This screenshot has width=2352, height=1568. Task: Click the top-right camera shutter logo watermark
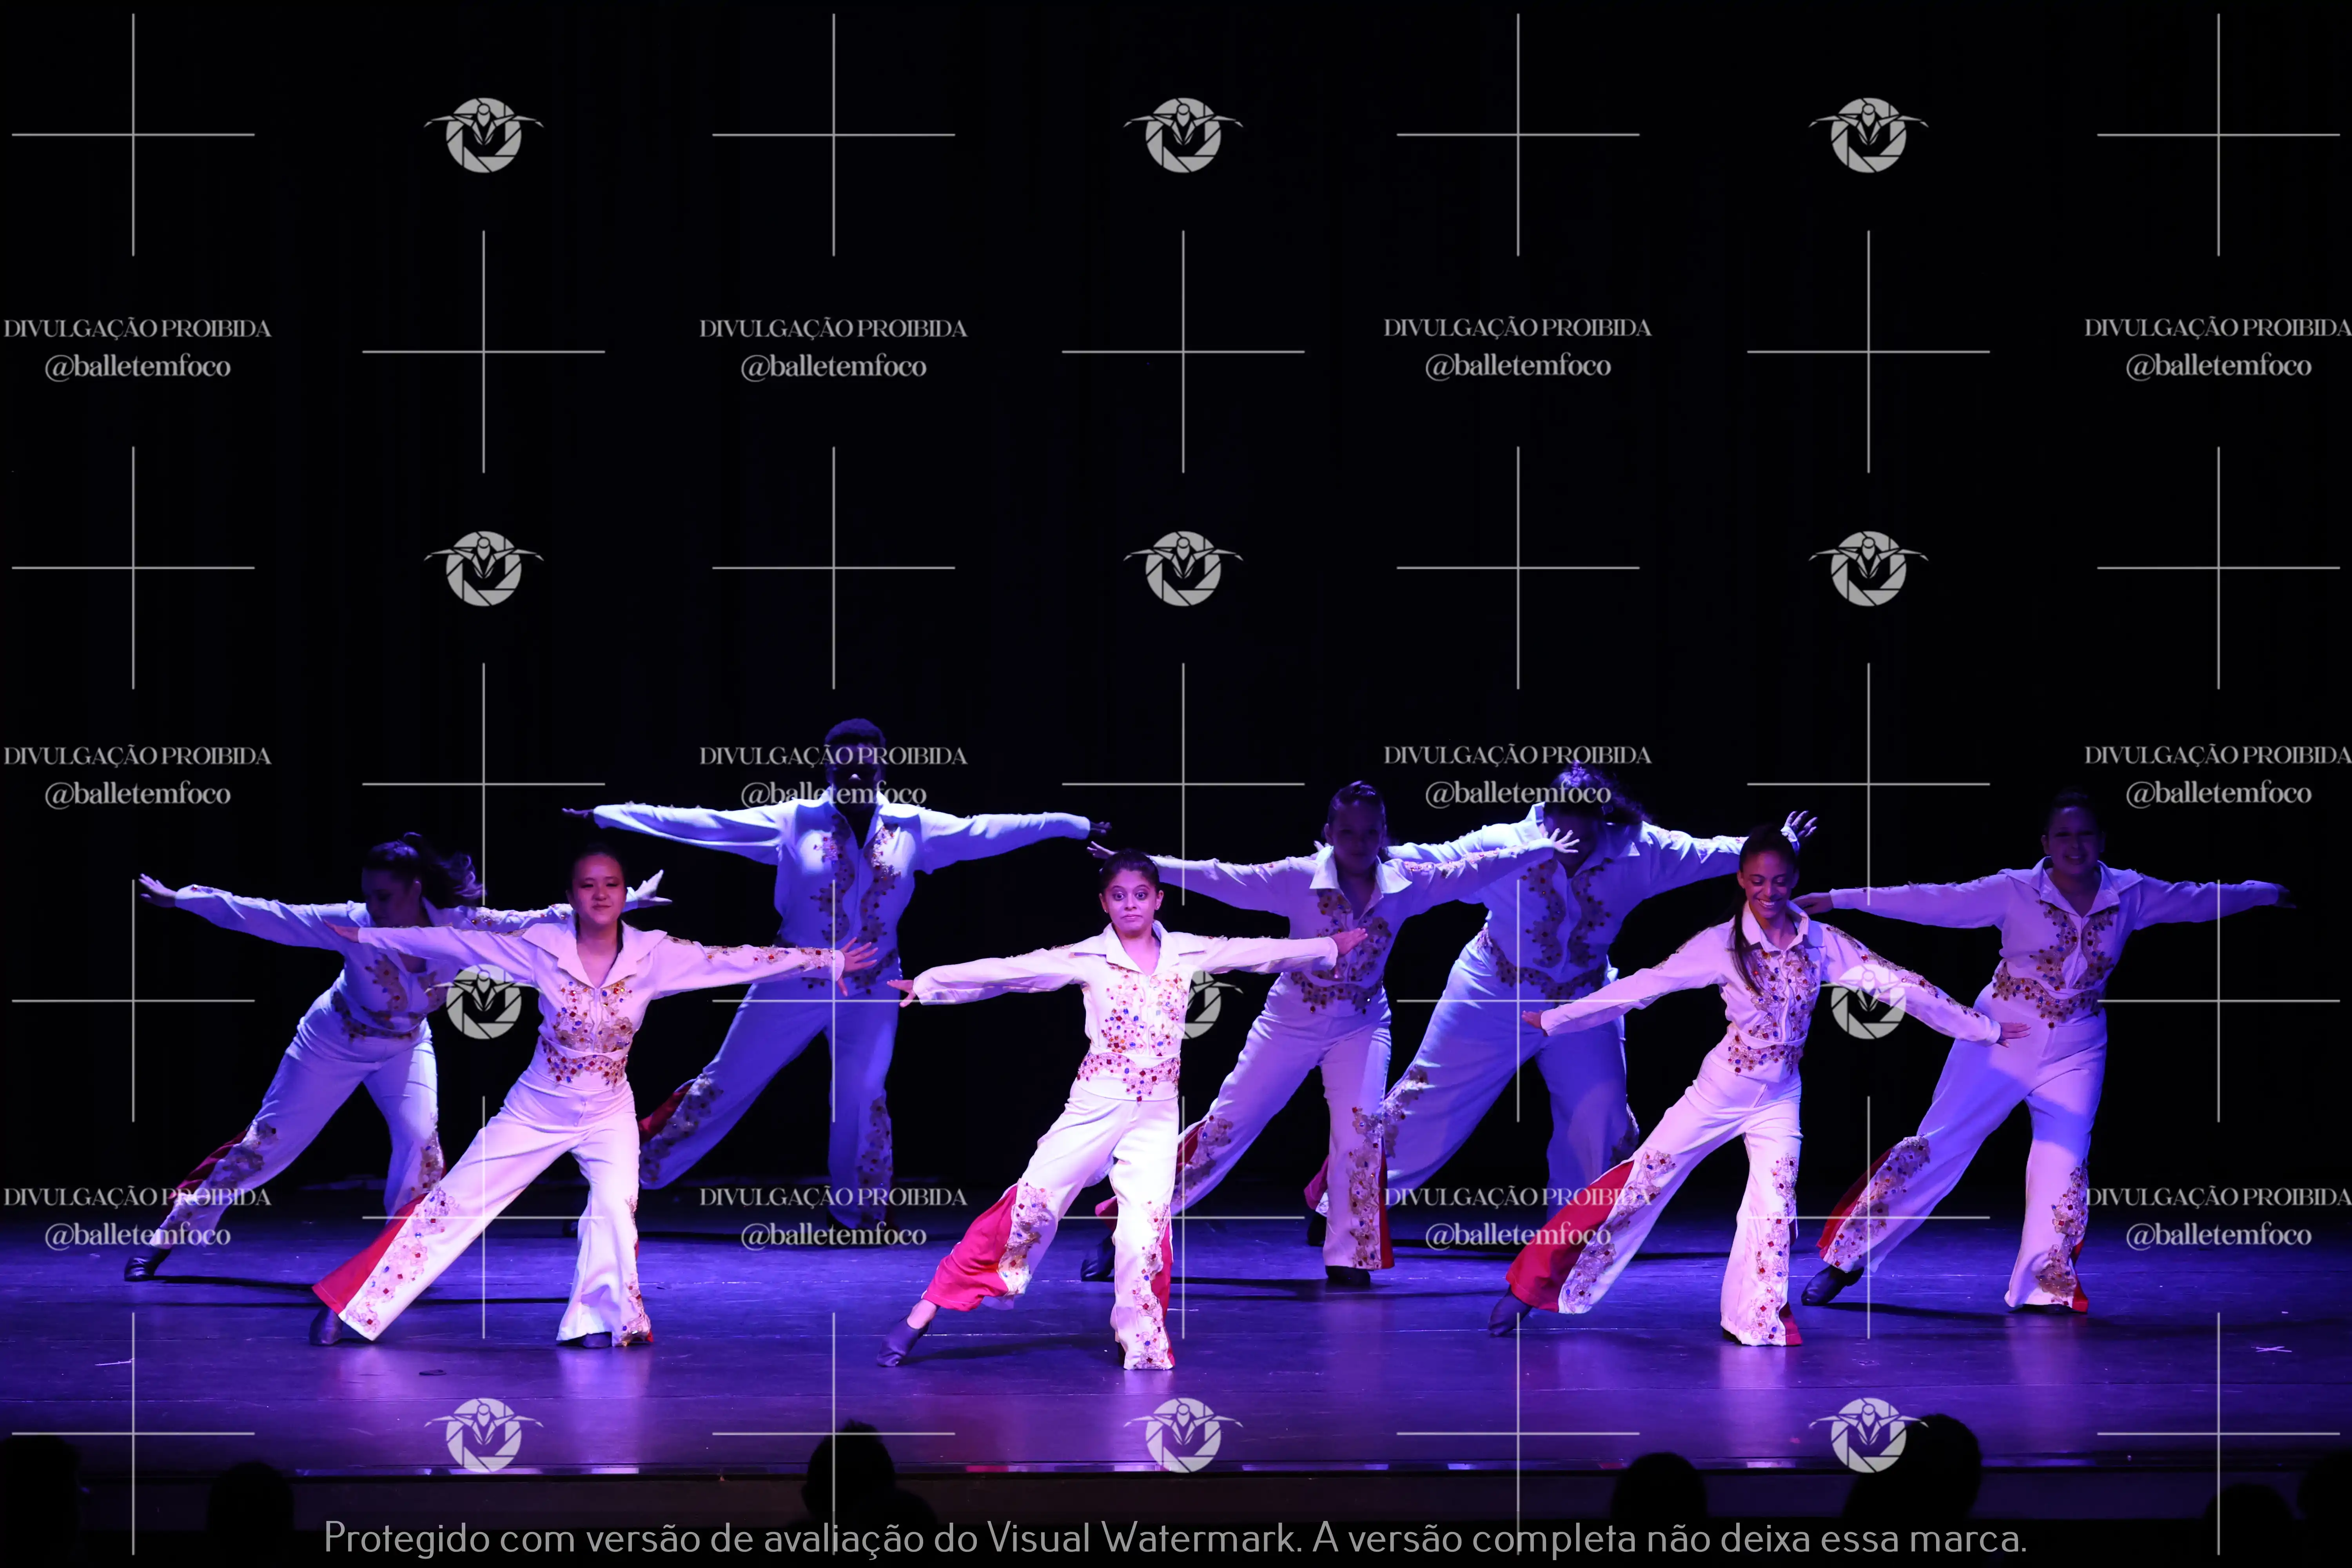[1867, 135]
